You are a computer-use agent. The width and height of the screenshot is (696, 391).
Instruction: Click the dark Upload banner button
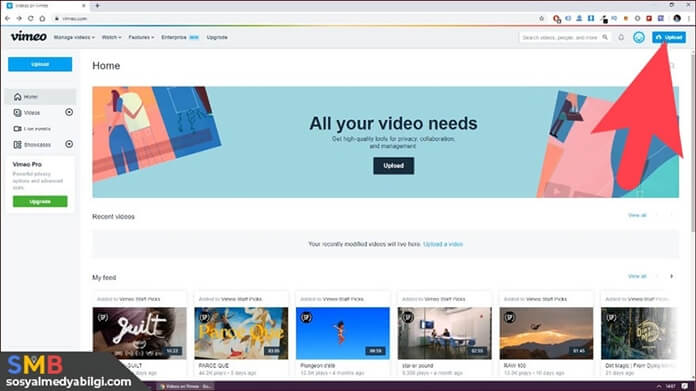point(393,166)
